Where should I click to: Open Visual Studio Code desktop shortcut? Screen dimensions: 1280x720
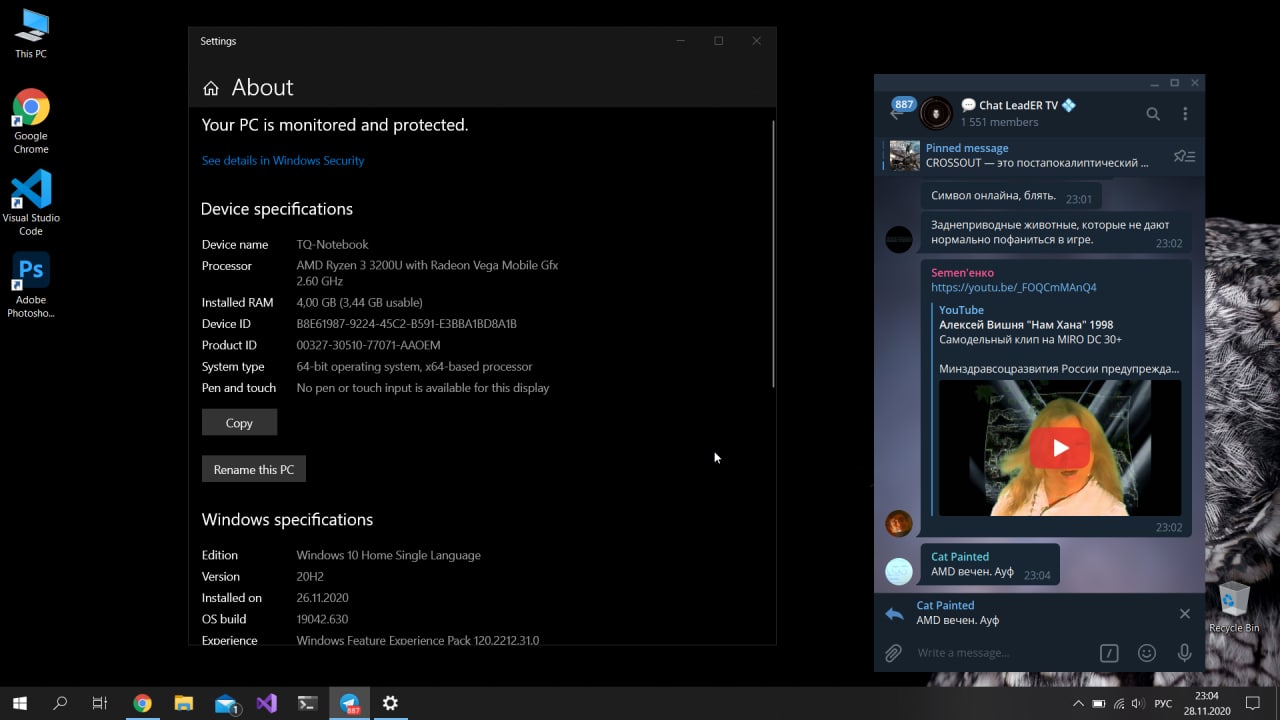point(31,203)
